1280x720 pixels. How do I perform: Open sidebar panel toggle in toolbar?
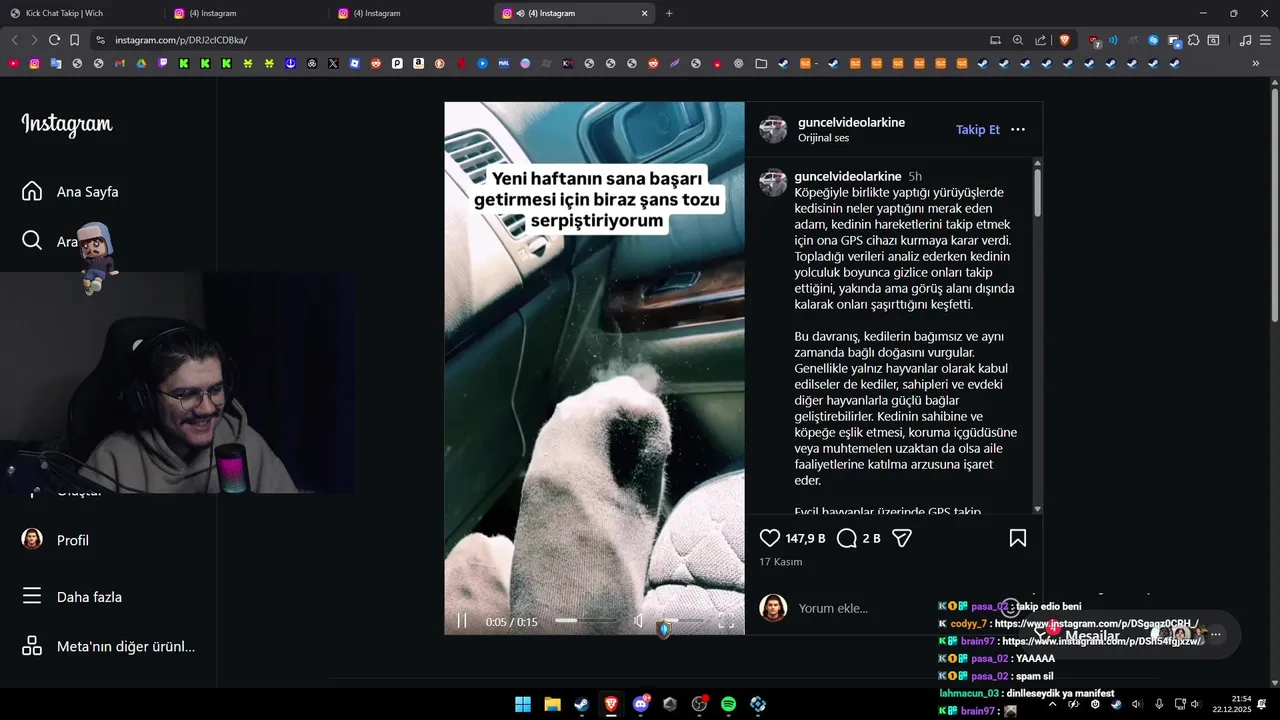(x=1213, y=40)
